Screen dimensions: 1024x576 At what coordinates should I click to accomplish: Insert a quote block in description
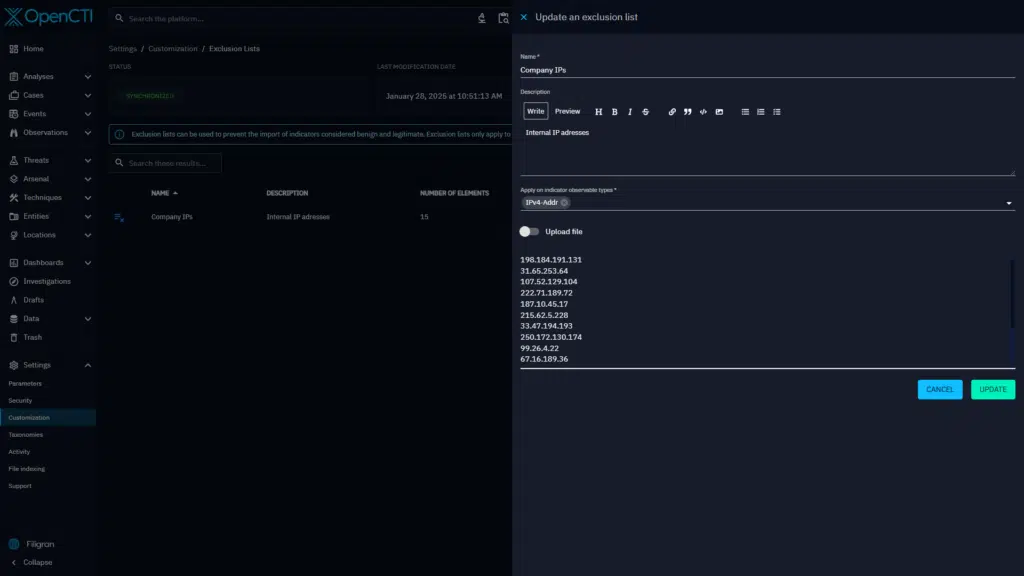tap(688, 112)
